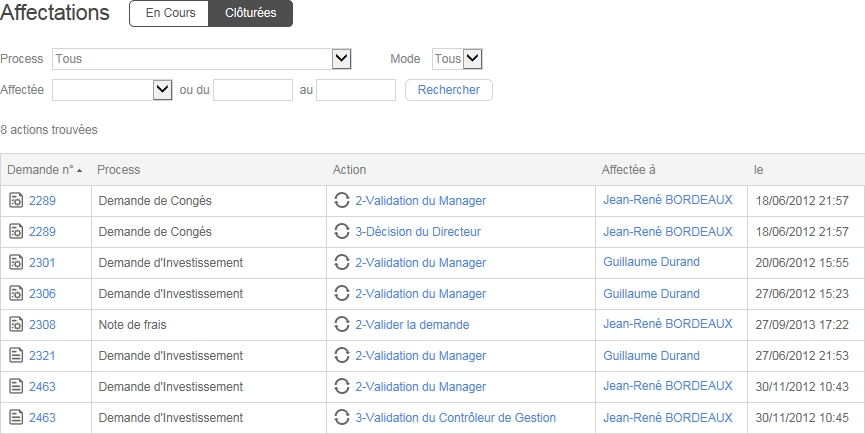Click the 'ou du' start date field
Image resolution: width=865 pixels, height=434 pixels.
(x=253, y=90)
